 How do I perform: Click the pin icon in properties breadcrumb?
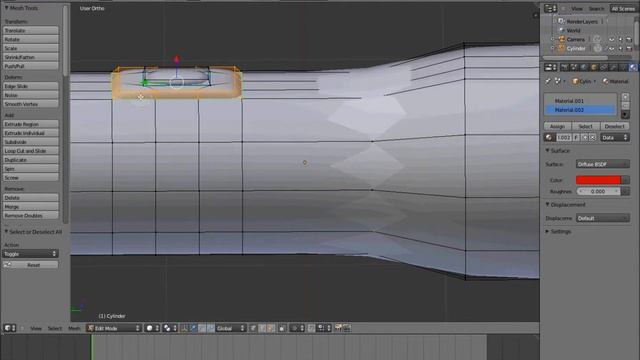(x=547, y=81)
